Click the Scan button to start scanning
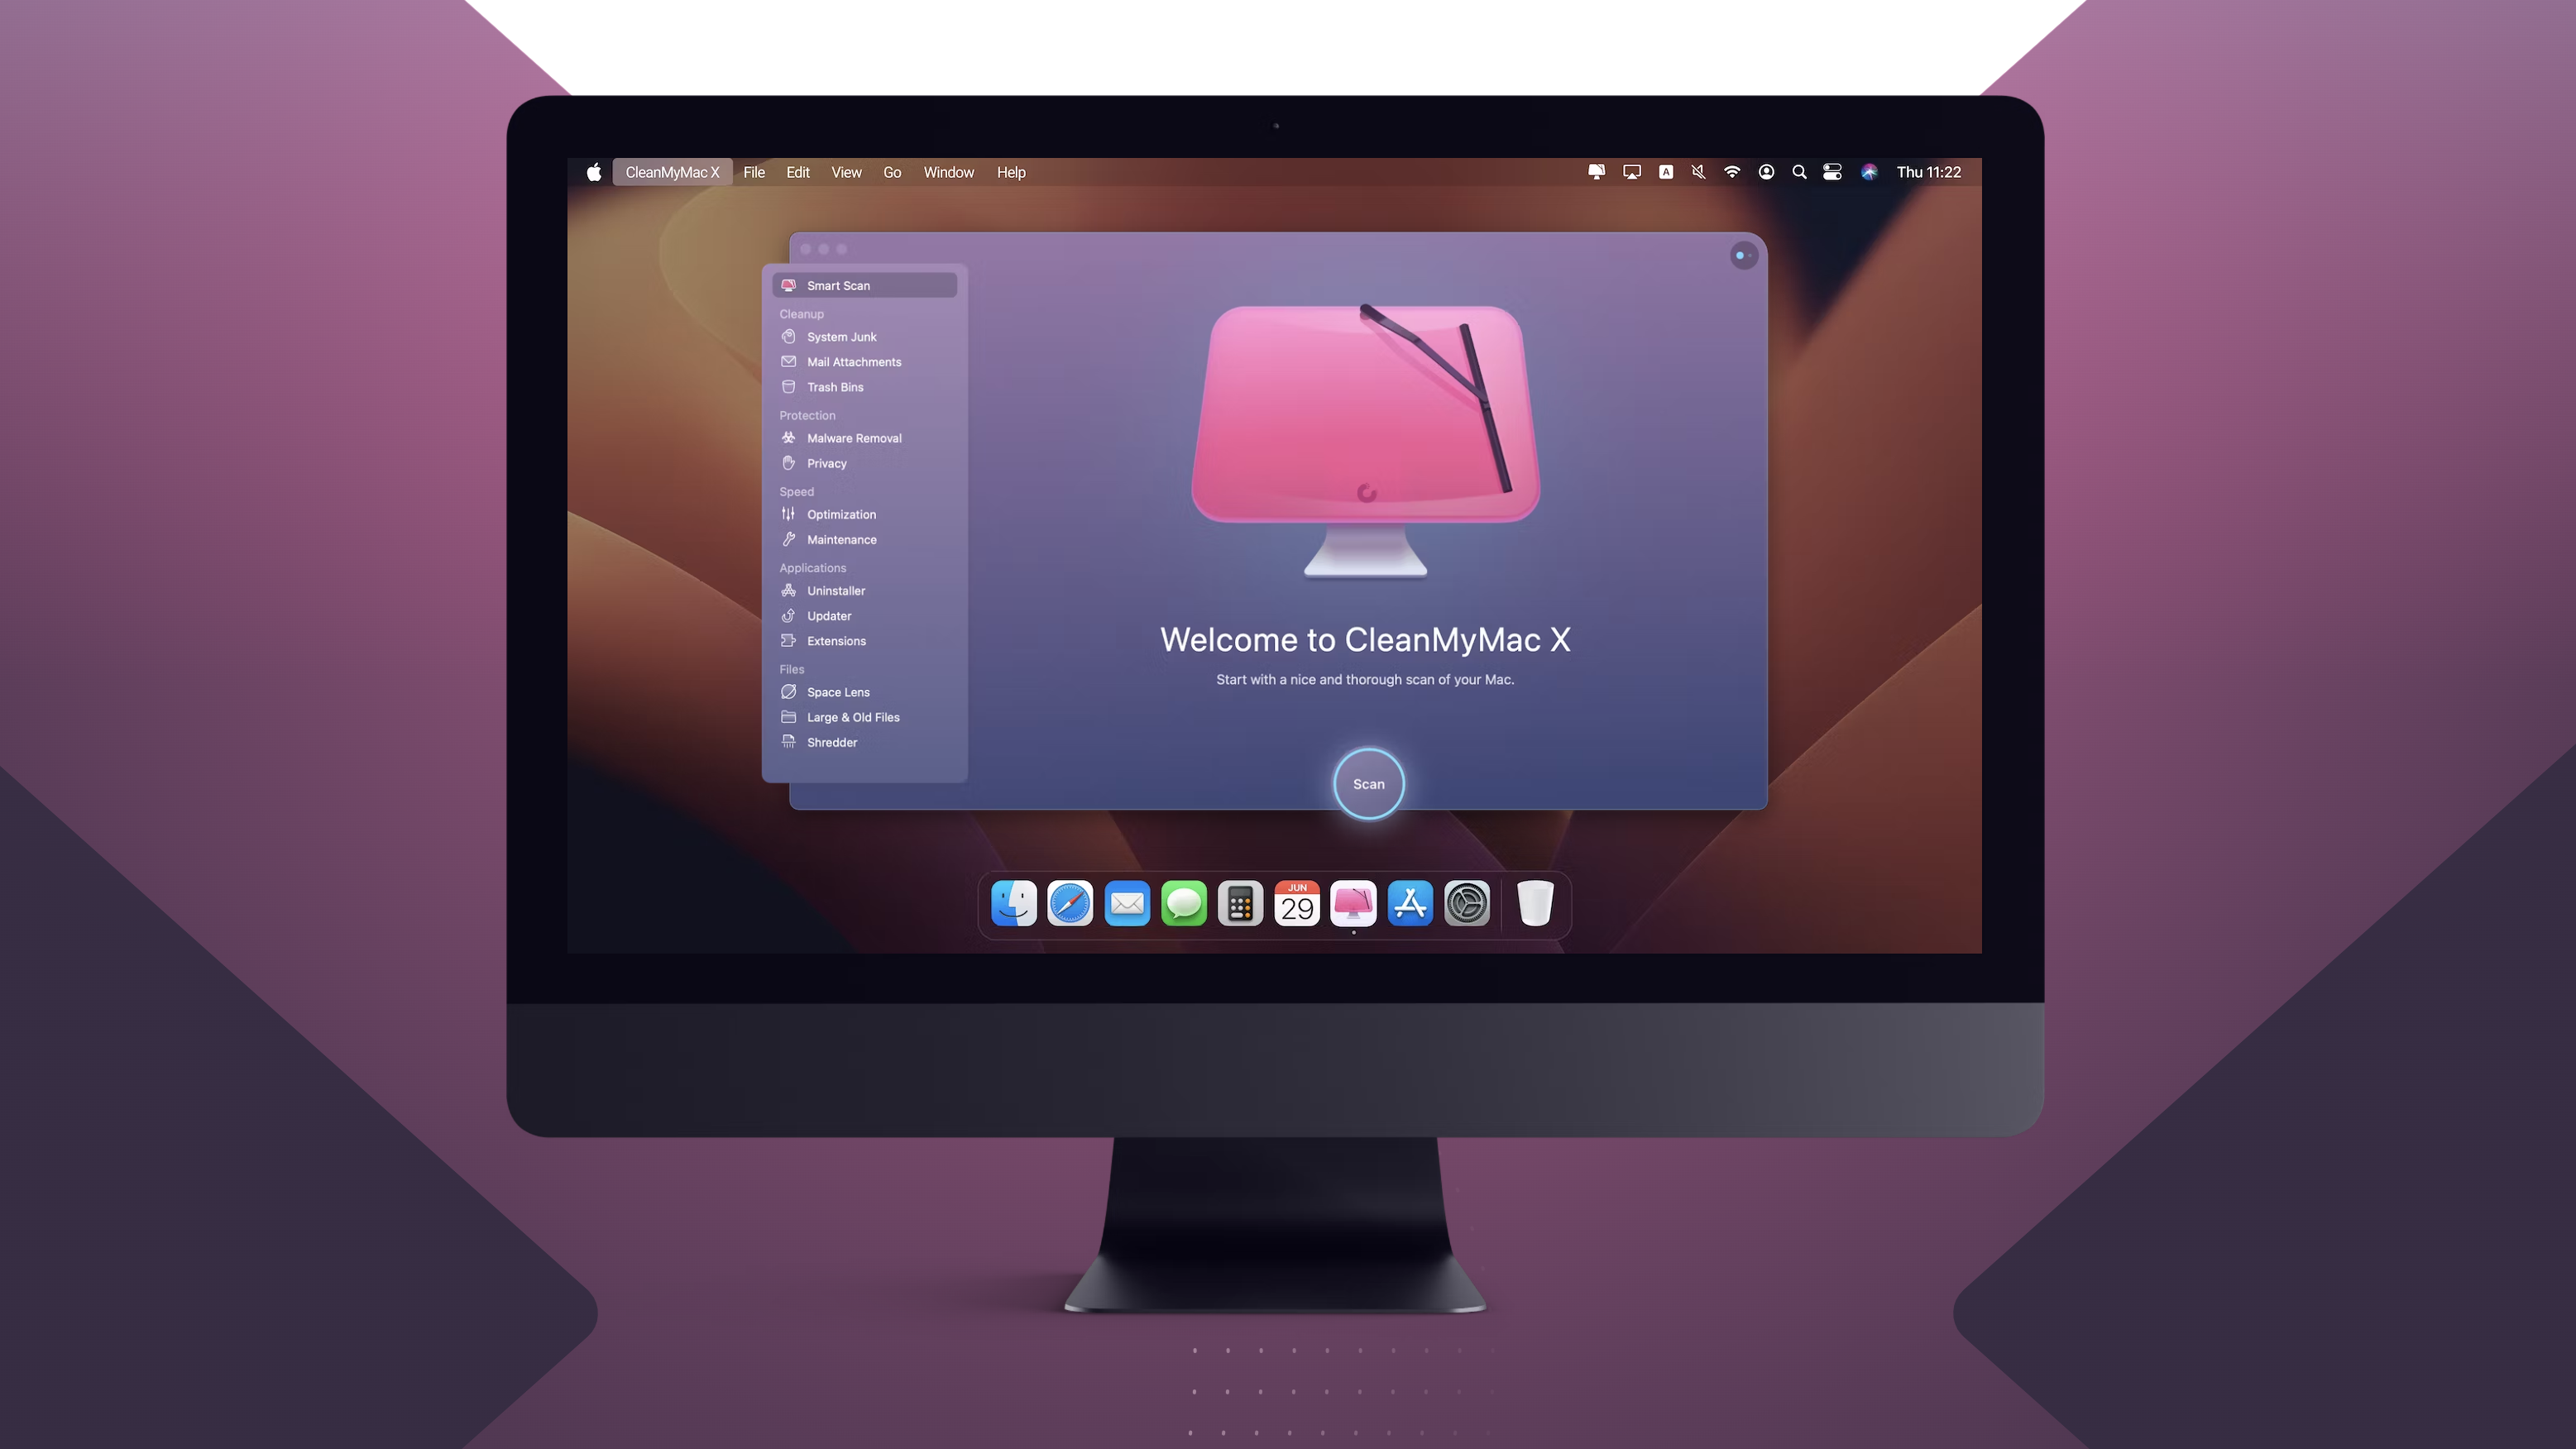The image size is (2576, 1449). pyautogui.click(x=1367, y=784)
